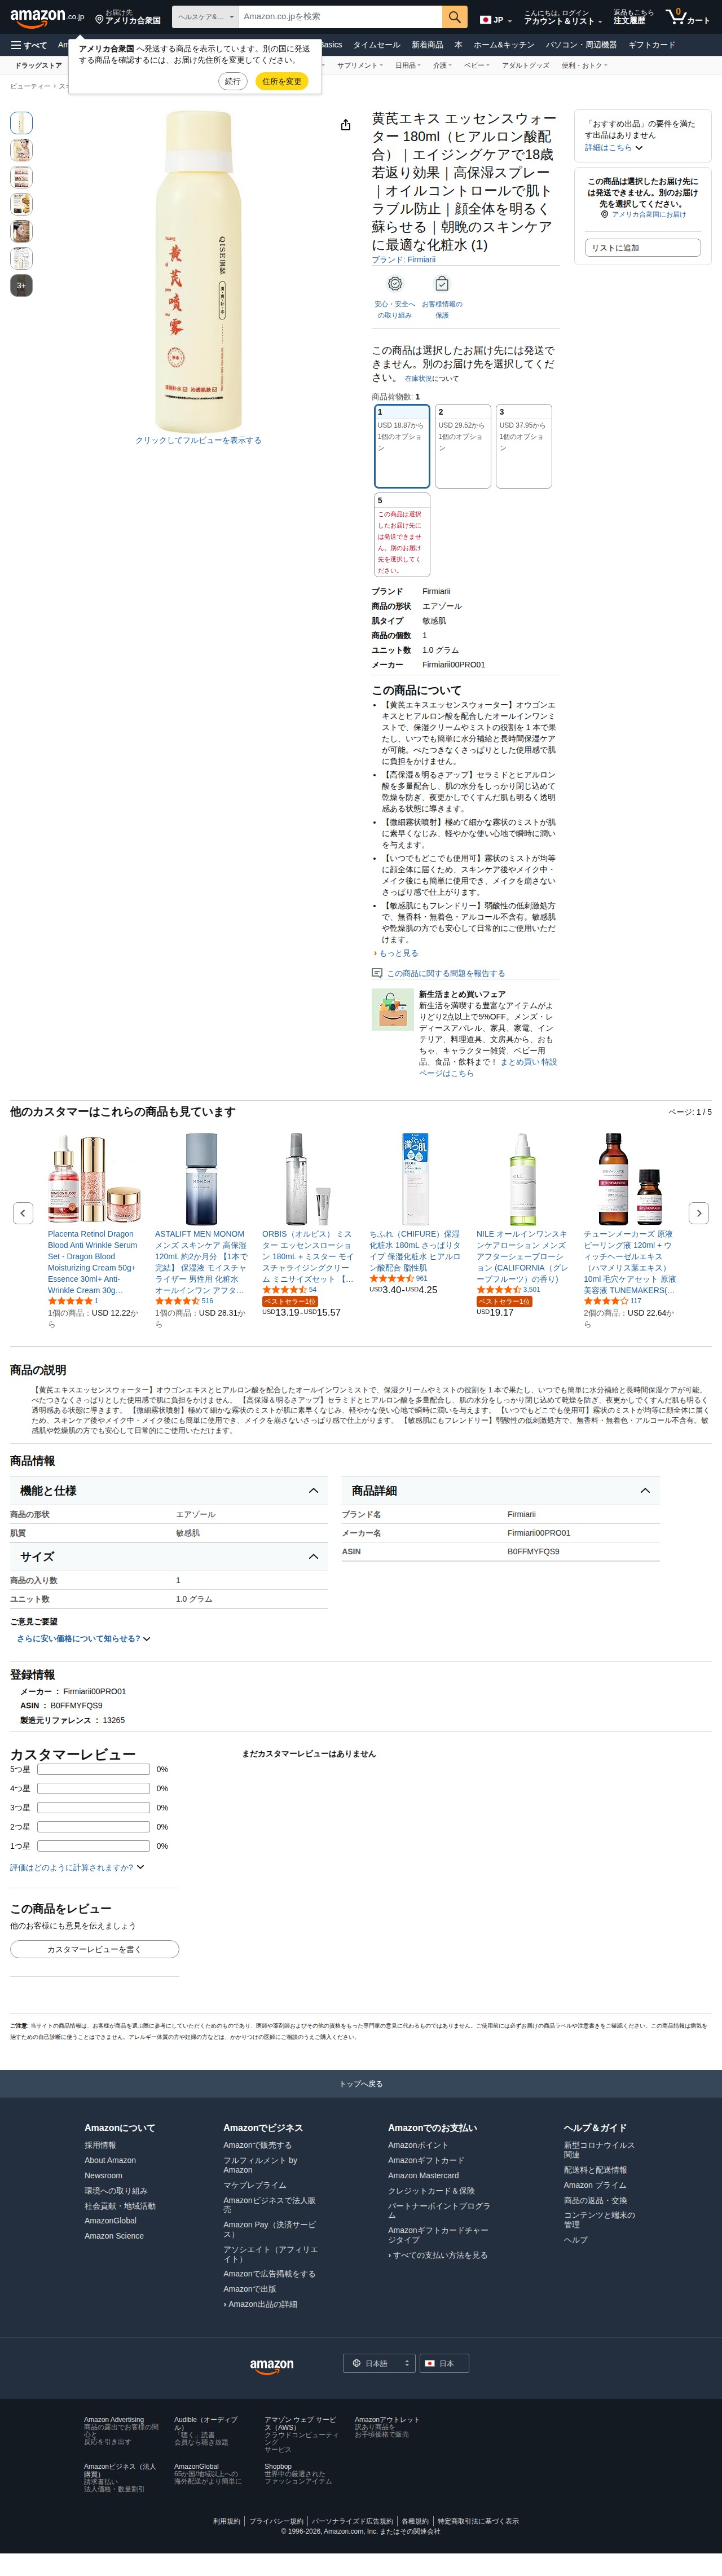
Task: Open the 3+ more images thumbnail
Action: [x=21, y=285]
